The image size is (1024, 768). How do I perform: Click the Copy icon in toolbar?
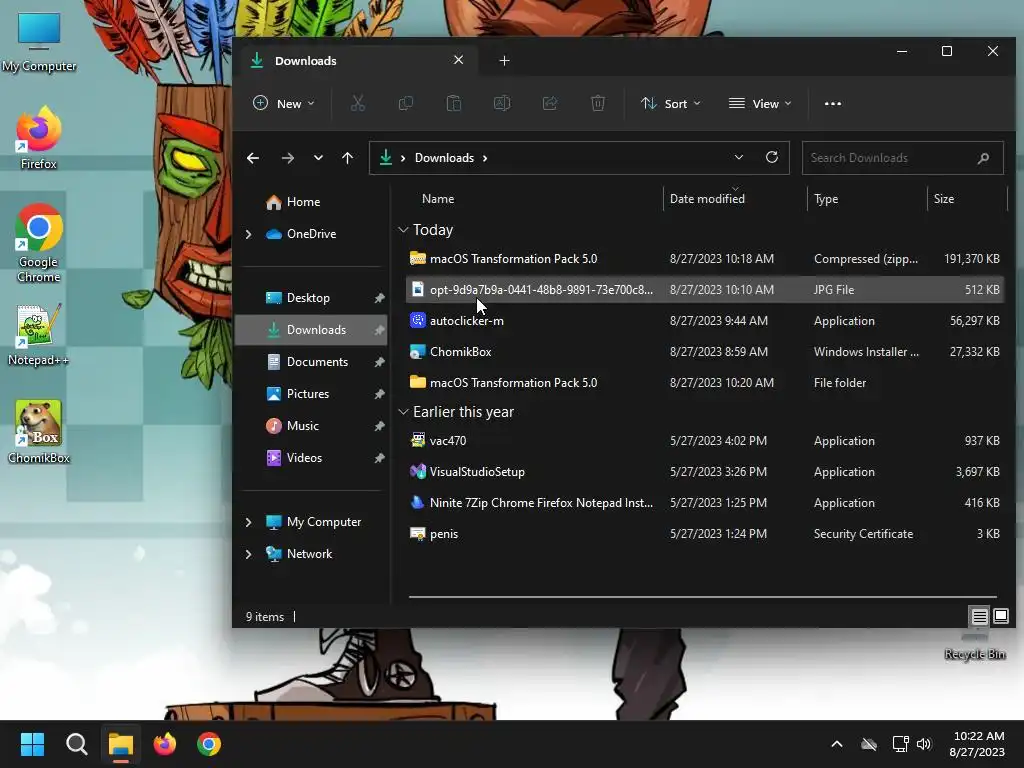[x=406, y=103]
